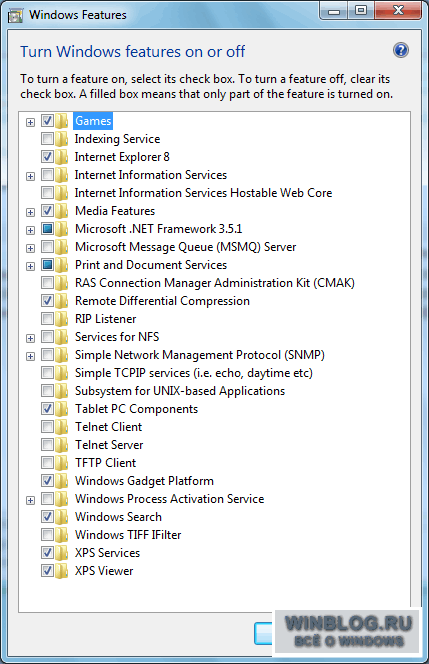Viewport: 429px width, 664px height.
Task: Expand the Games node
Action: pyautogui.click(x=30, y=122)
